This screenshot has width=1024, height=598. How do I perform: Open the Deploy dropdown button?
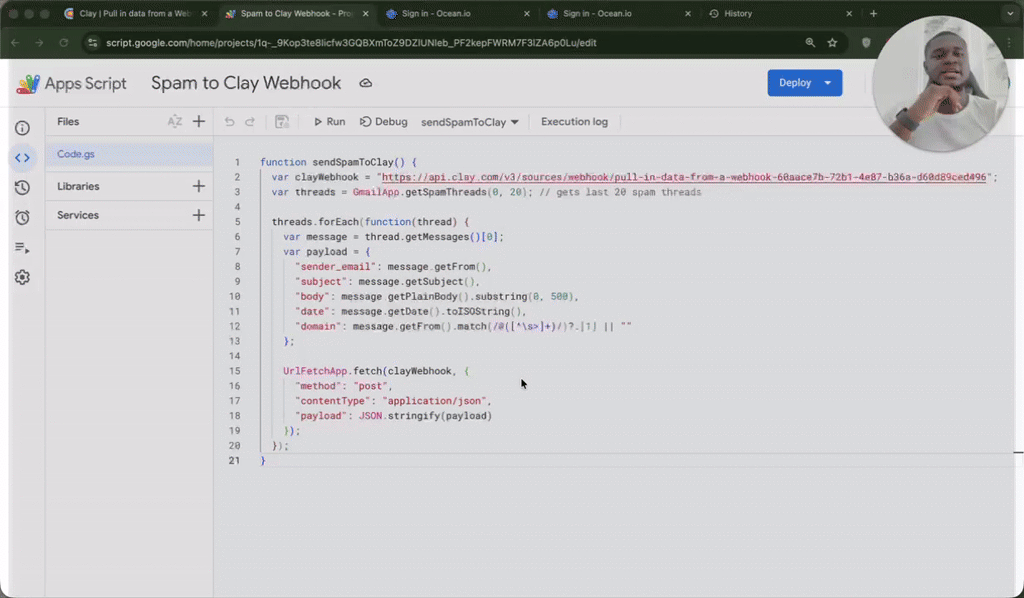(x=804, y=83)
